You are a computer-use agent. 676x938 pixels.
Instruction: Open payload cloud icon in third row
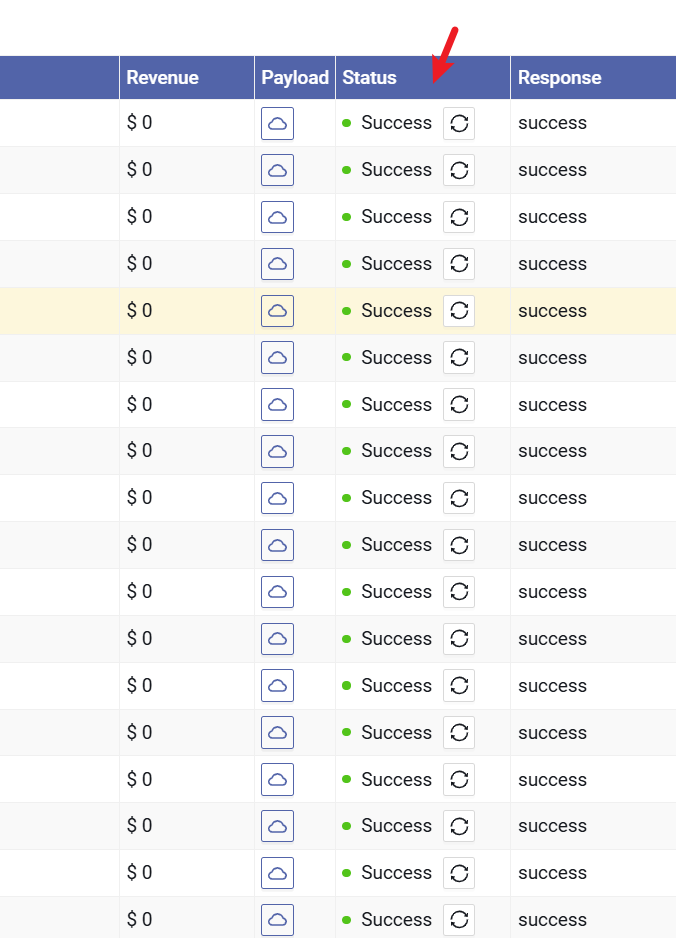tap(277, 217)
